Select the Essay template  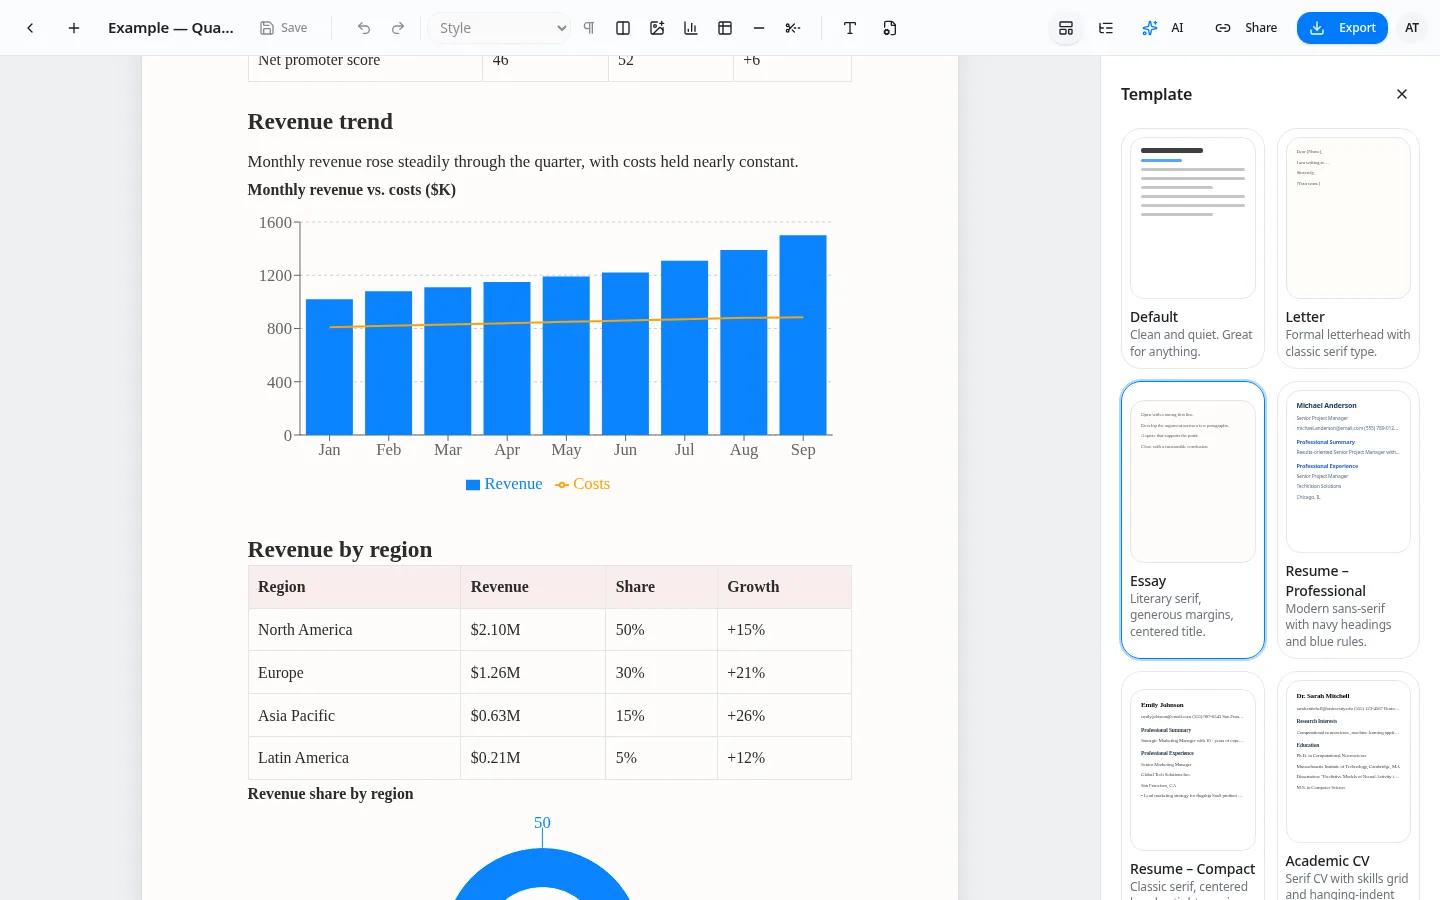tap(1193, 520)
